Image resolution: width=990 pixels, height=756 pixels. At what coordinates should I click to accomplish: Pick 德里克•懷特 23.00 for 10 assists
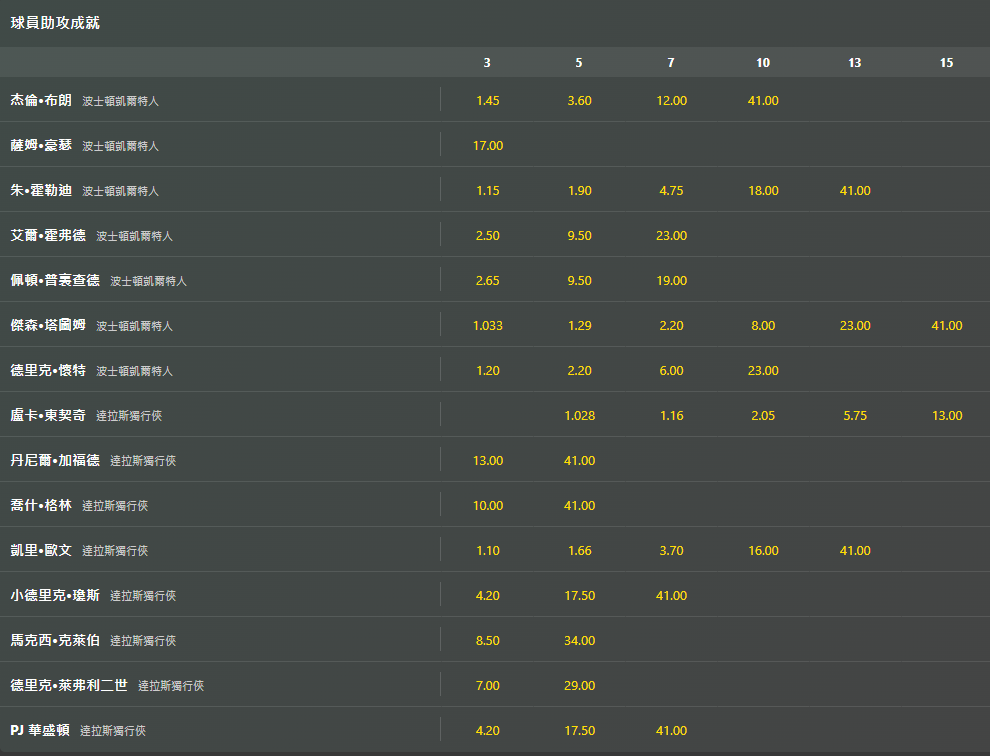click(x=763, y=370)
